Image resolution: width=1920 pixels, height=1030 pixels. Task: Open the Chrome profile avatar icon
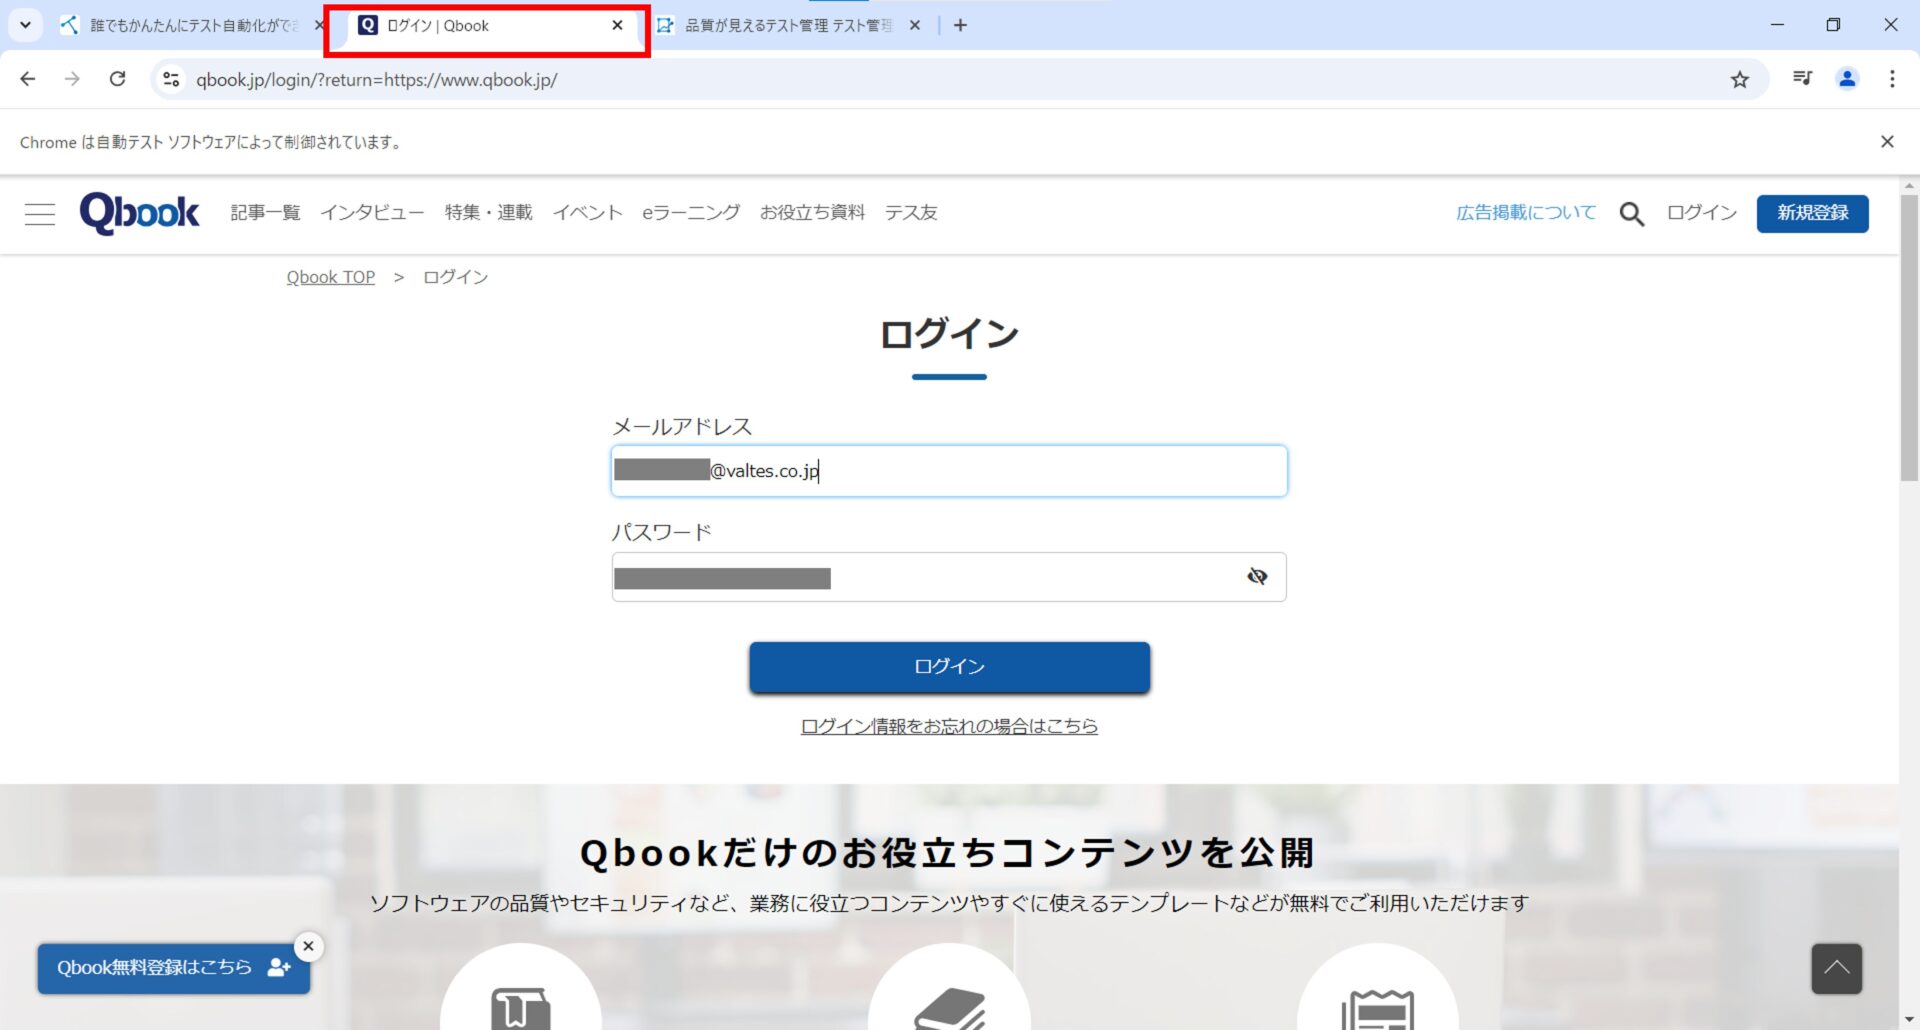click(x=1847, y=79)
